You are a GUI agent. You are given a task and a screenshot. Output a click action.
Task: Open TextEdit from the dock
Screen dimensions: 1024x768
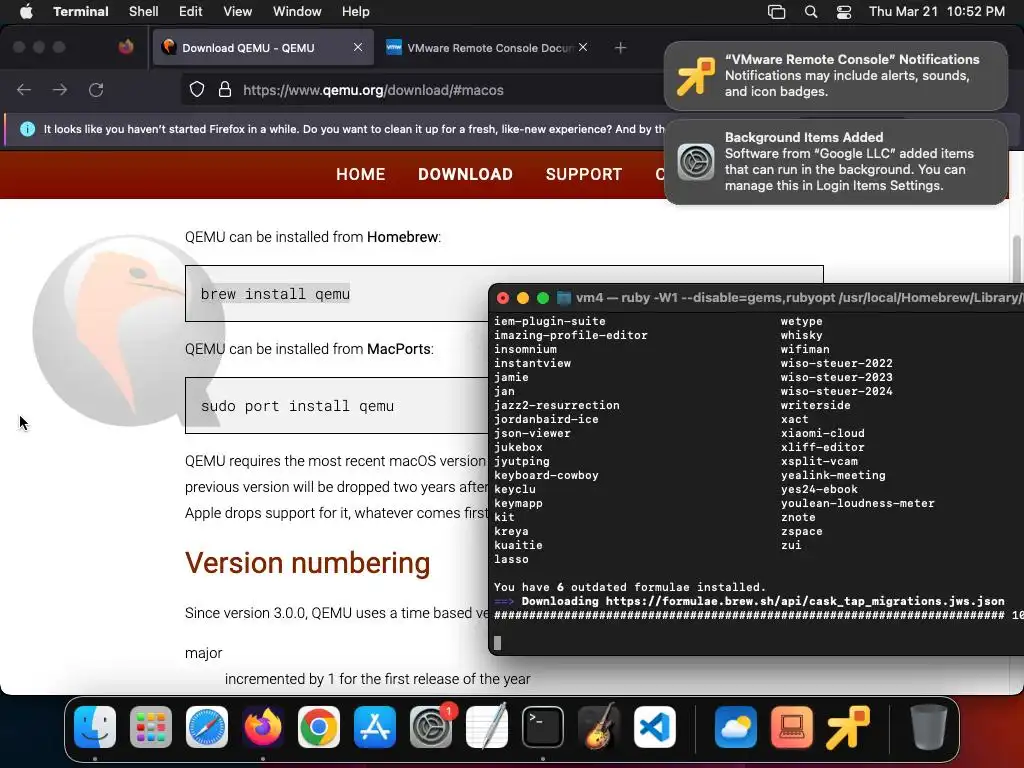tap(487, 727)
